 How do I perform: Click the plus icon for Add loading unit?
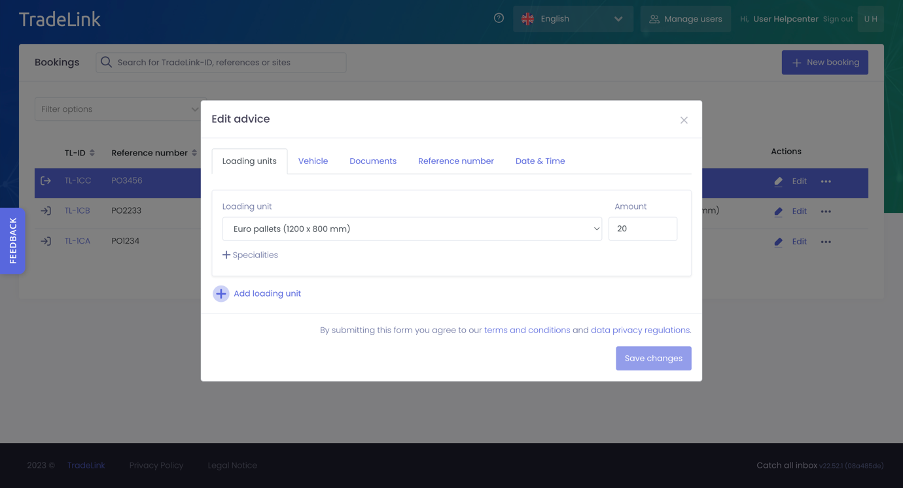[x=221, y=293]
